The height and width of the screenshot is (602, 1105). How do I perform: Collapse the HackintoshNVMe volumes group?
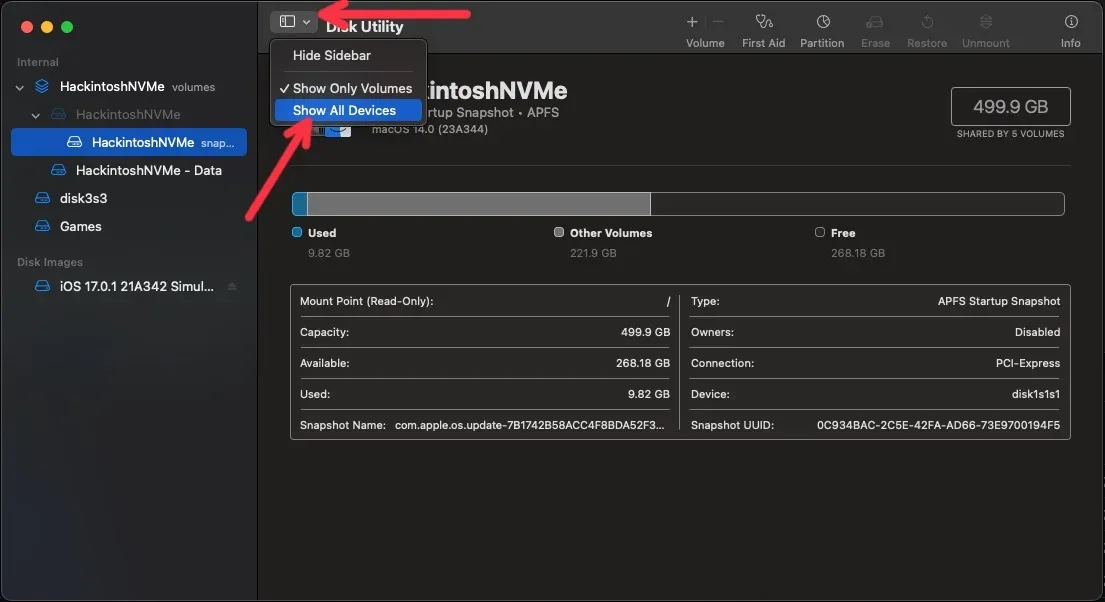point(20,88)
